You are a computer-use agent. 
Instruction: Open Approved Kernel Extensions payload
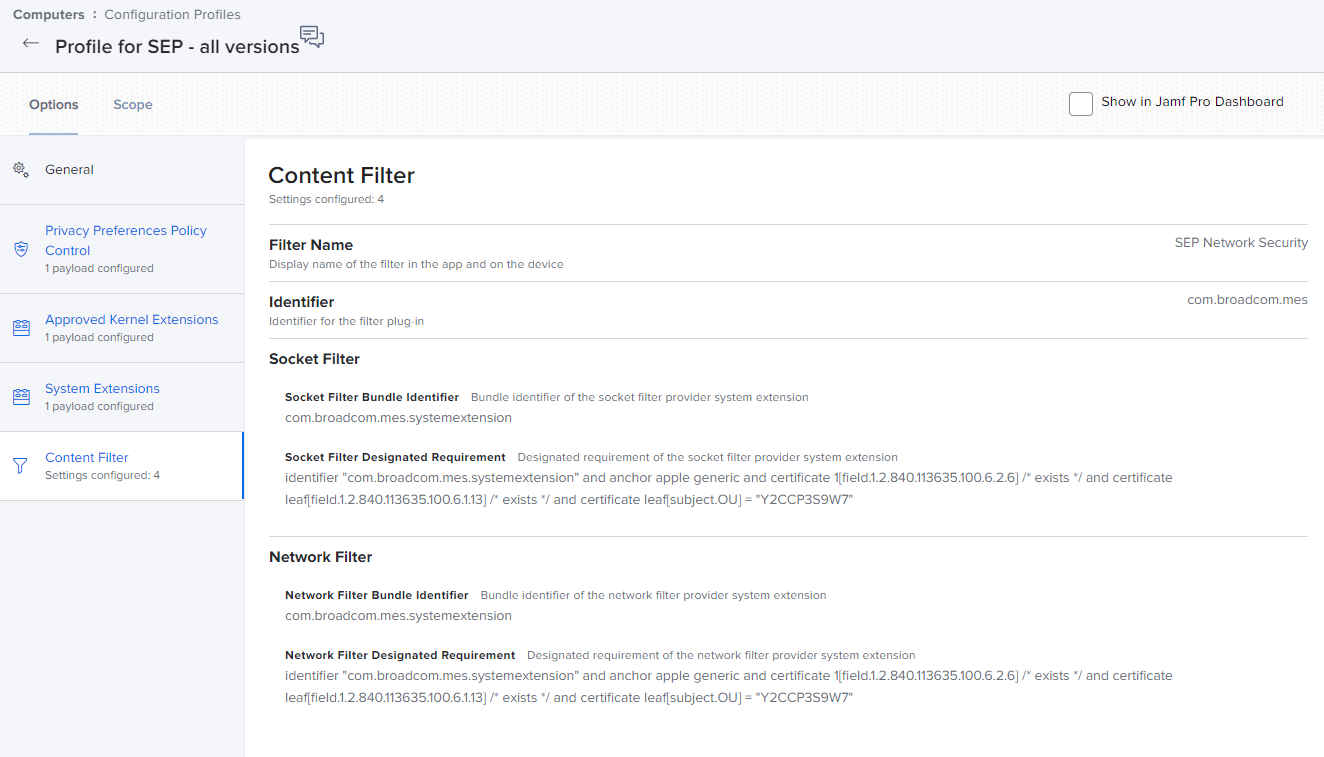tap(131, 320)
